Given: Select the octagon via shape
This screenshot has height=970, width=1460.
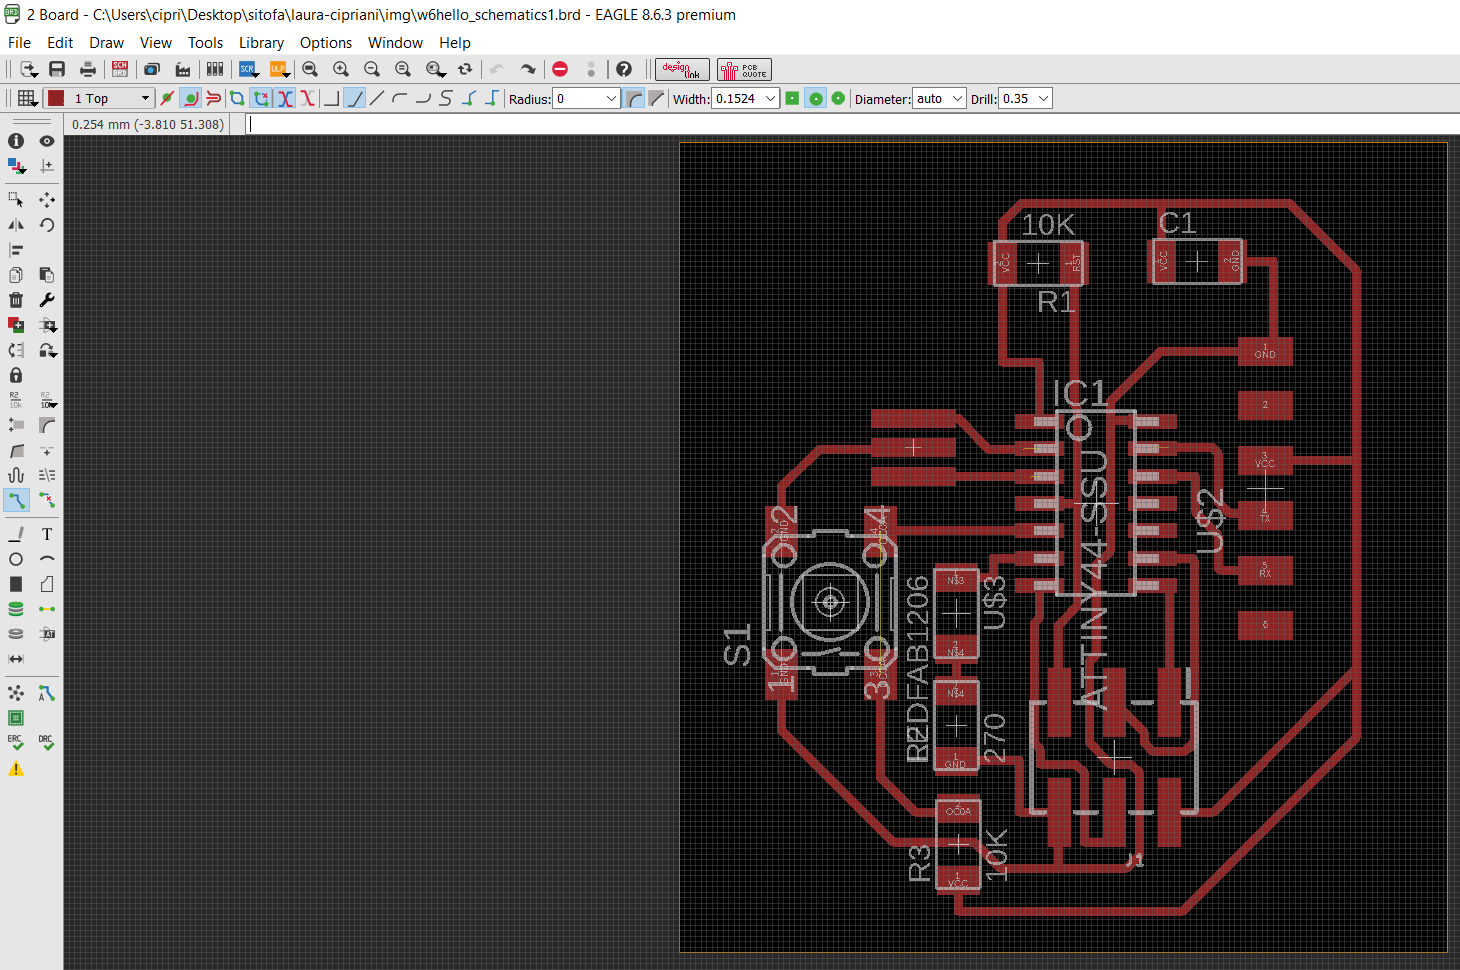Looking at the screenshot, I should coord(838,98).
